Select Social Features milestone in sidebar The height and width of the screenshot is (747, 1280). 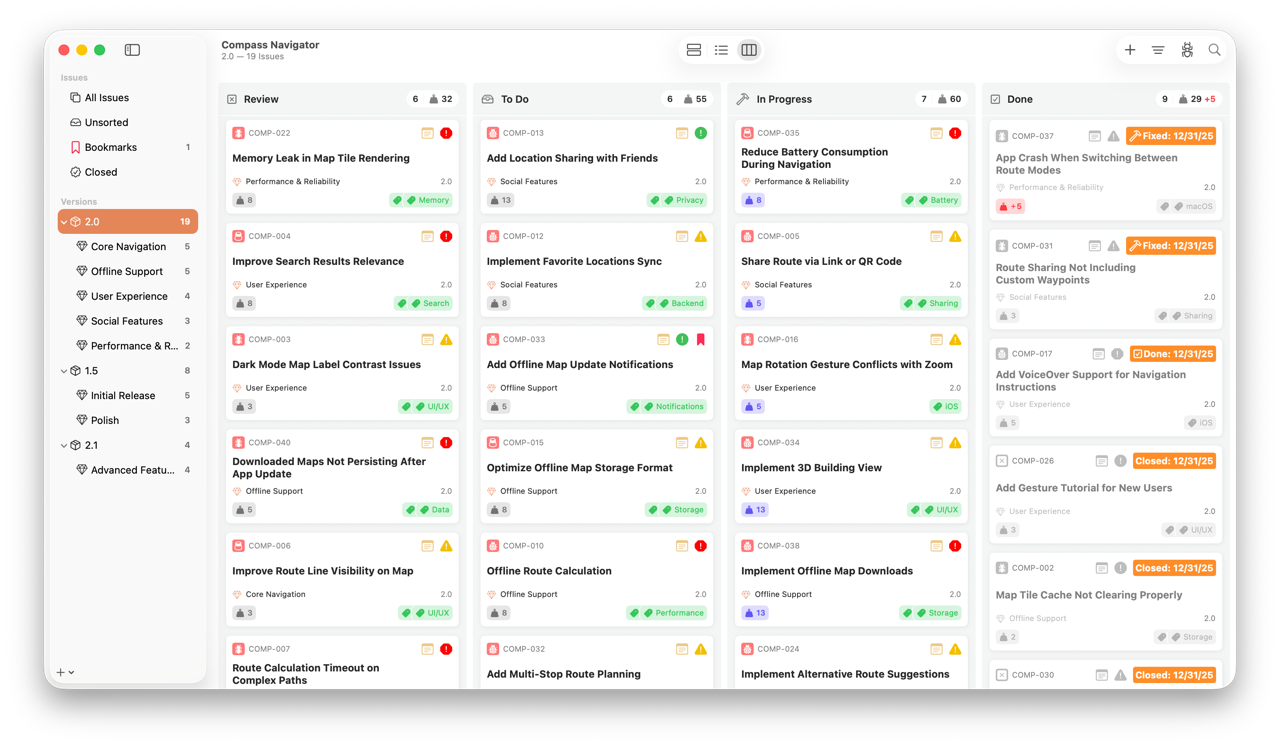tap(128, 321)
